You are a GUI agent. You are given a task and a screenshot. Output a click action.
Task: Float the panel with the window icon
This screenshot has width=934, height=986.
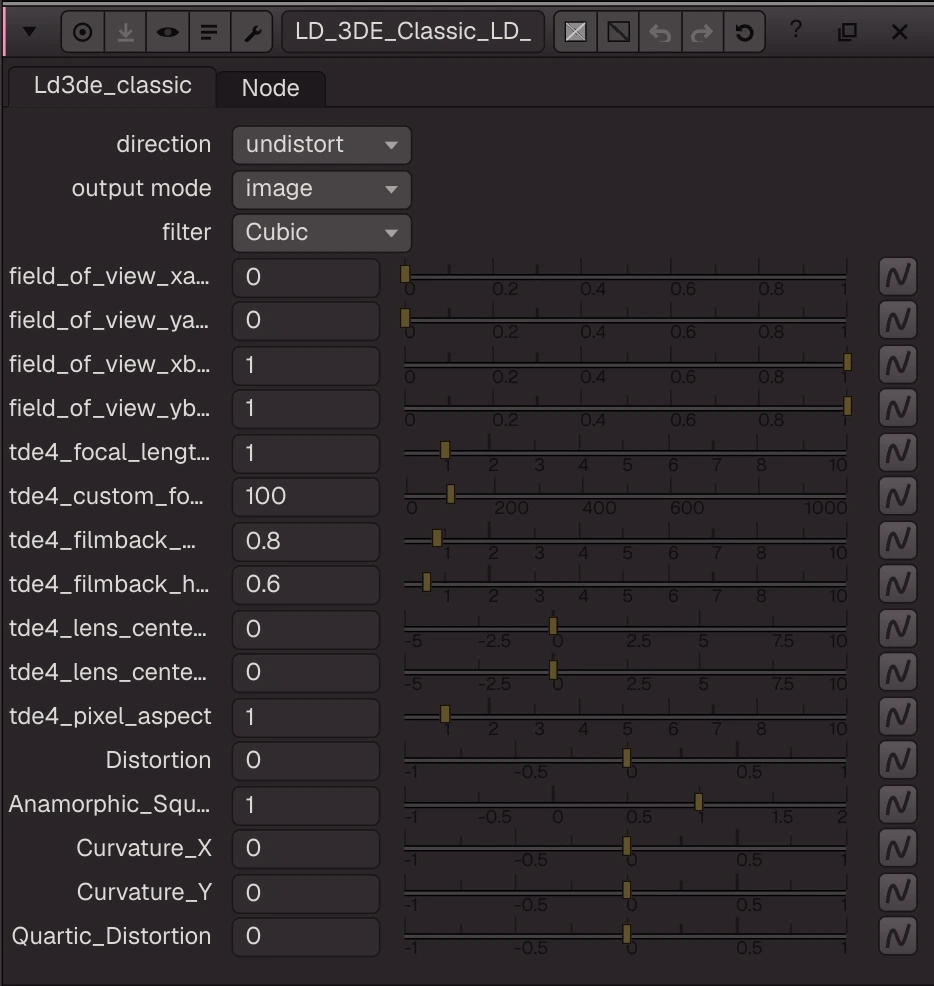[x=848, y=31]
